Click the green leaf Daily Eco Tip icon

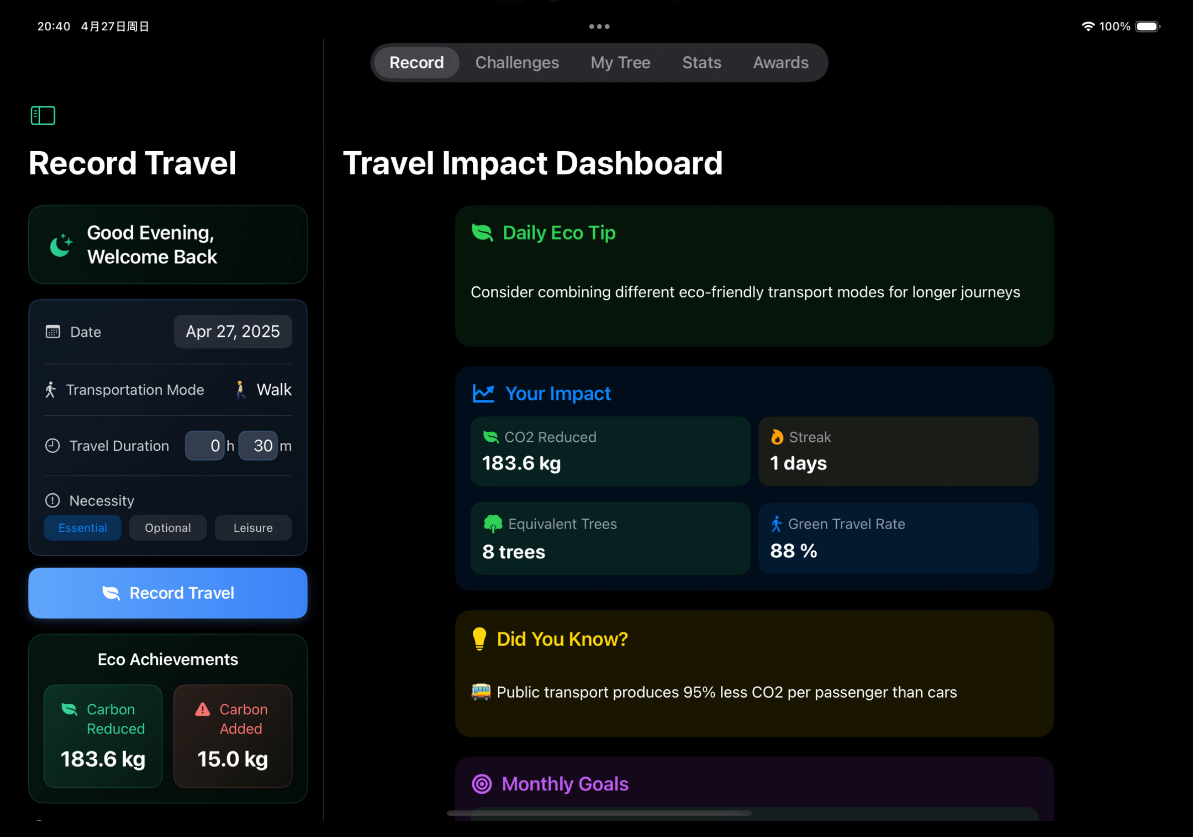482,233
